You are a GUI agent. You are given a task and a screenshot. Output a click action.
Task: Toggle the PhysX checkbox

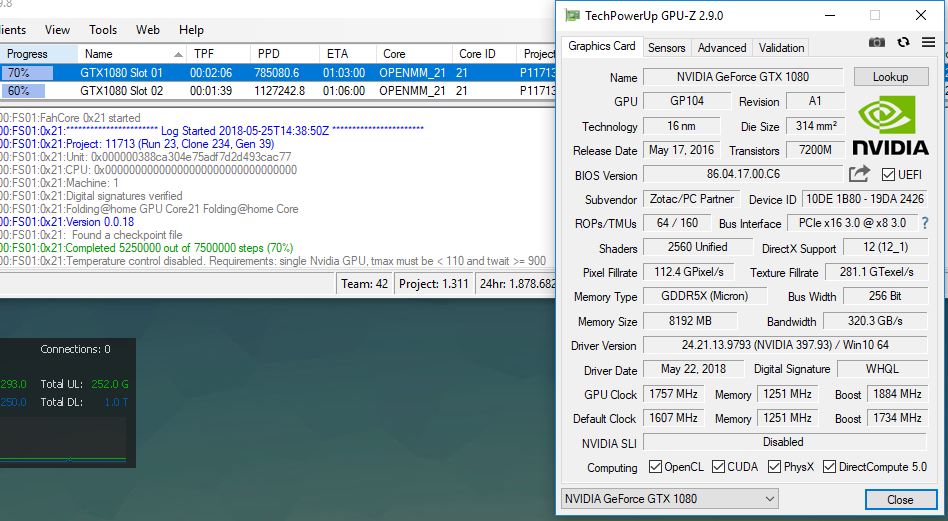coord(774,467)
